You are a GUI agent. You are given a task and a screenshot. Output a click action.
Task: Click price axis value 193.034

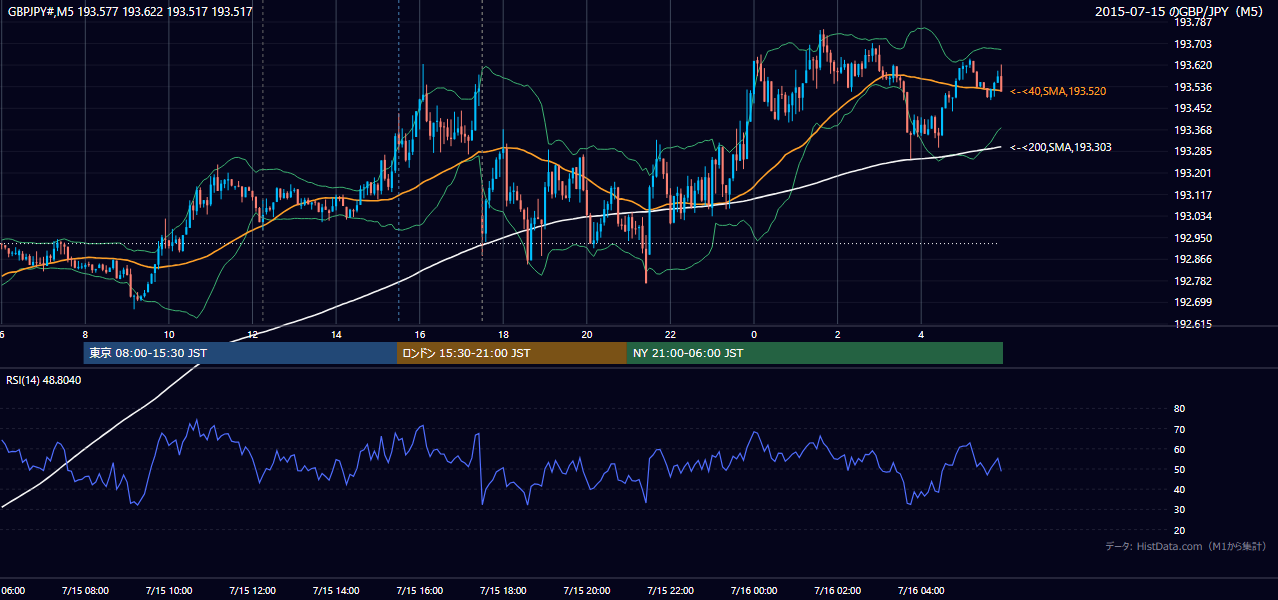(1192, 216)
